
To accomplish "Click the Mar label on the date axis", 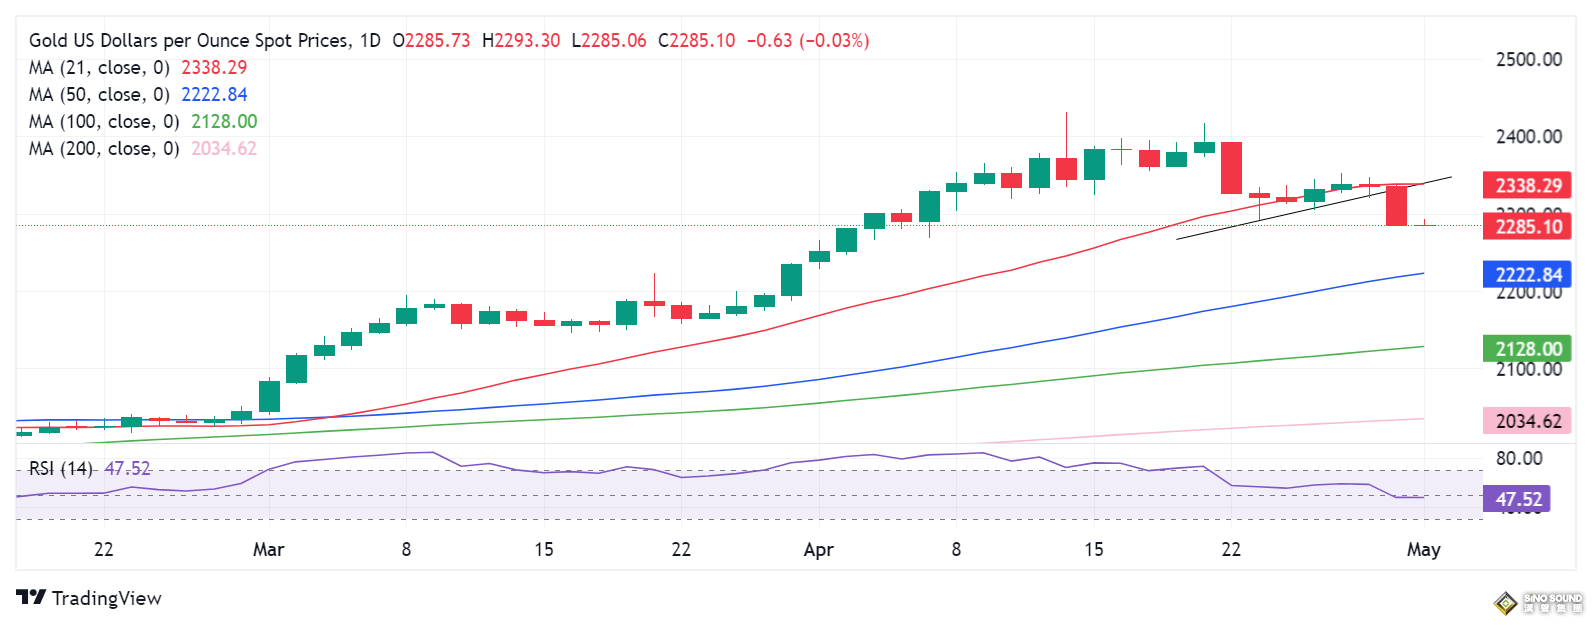I will click(x=268, y=549).
